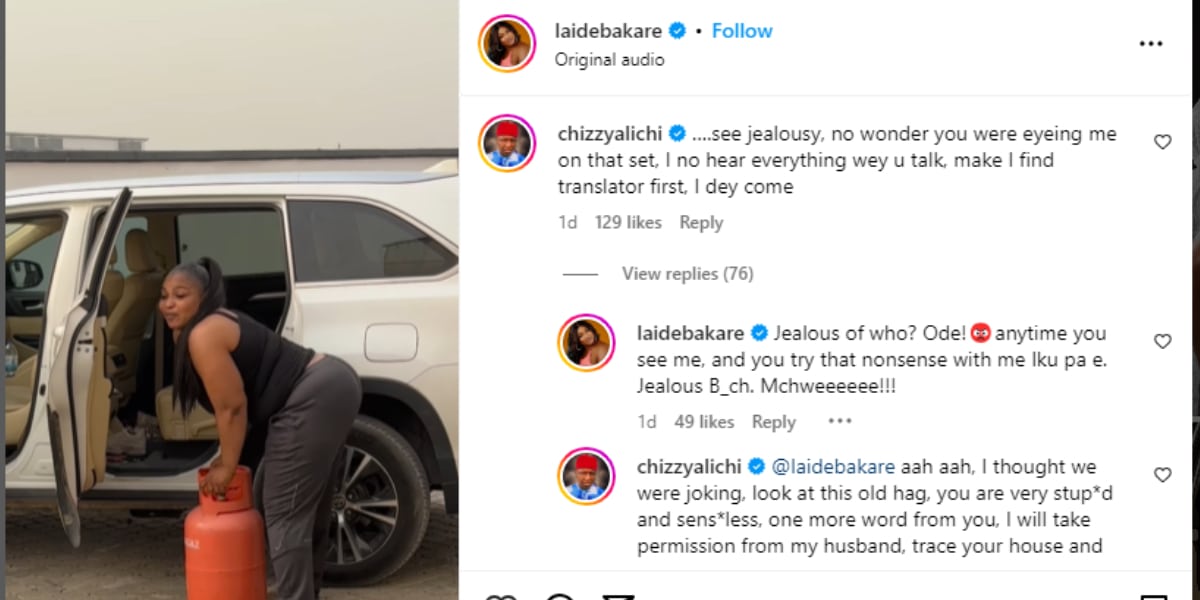This screenshot has height=600, width=1200.
Task: Open chizzyalichi's avatar on first comment
Action: [507, 143]
